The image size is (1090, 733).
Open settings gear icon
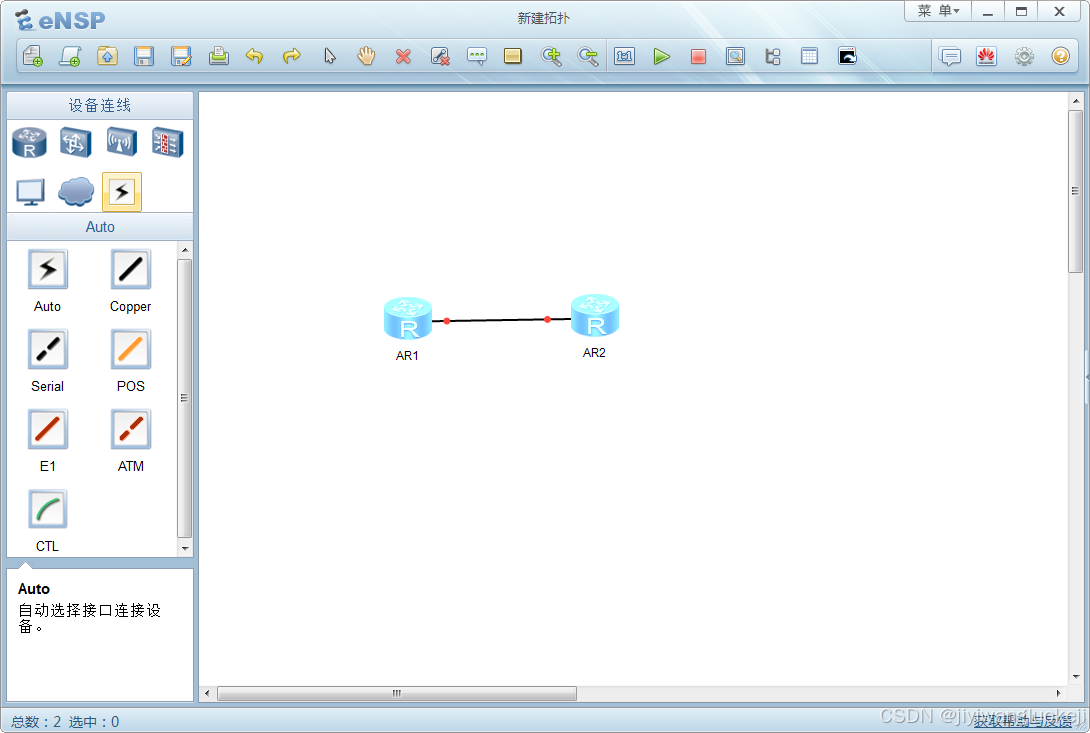pos(1024,56)
